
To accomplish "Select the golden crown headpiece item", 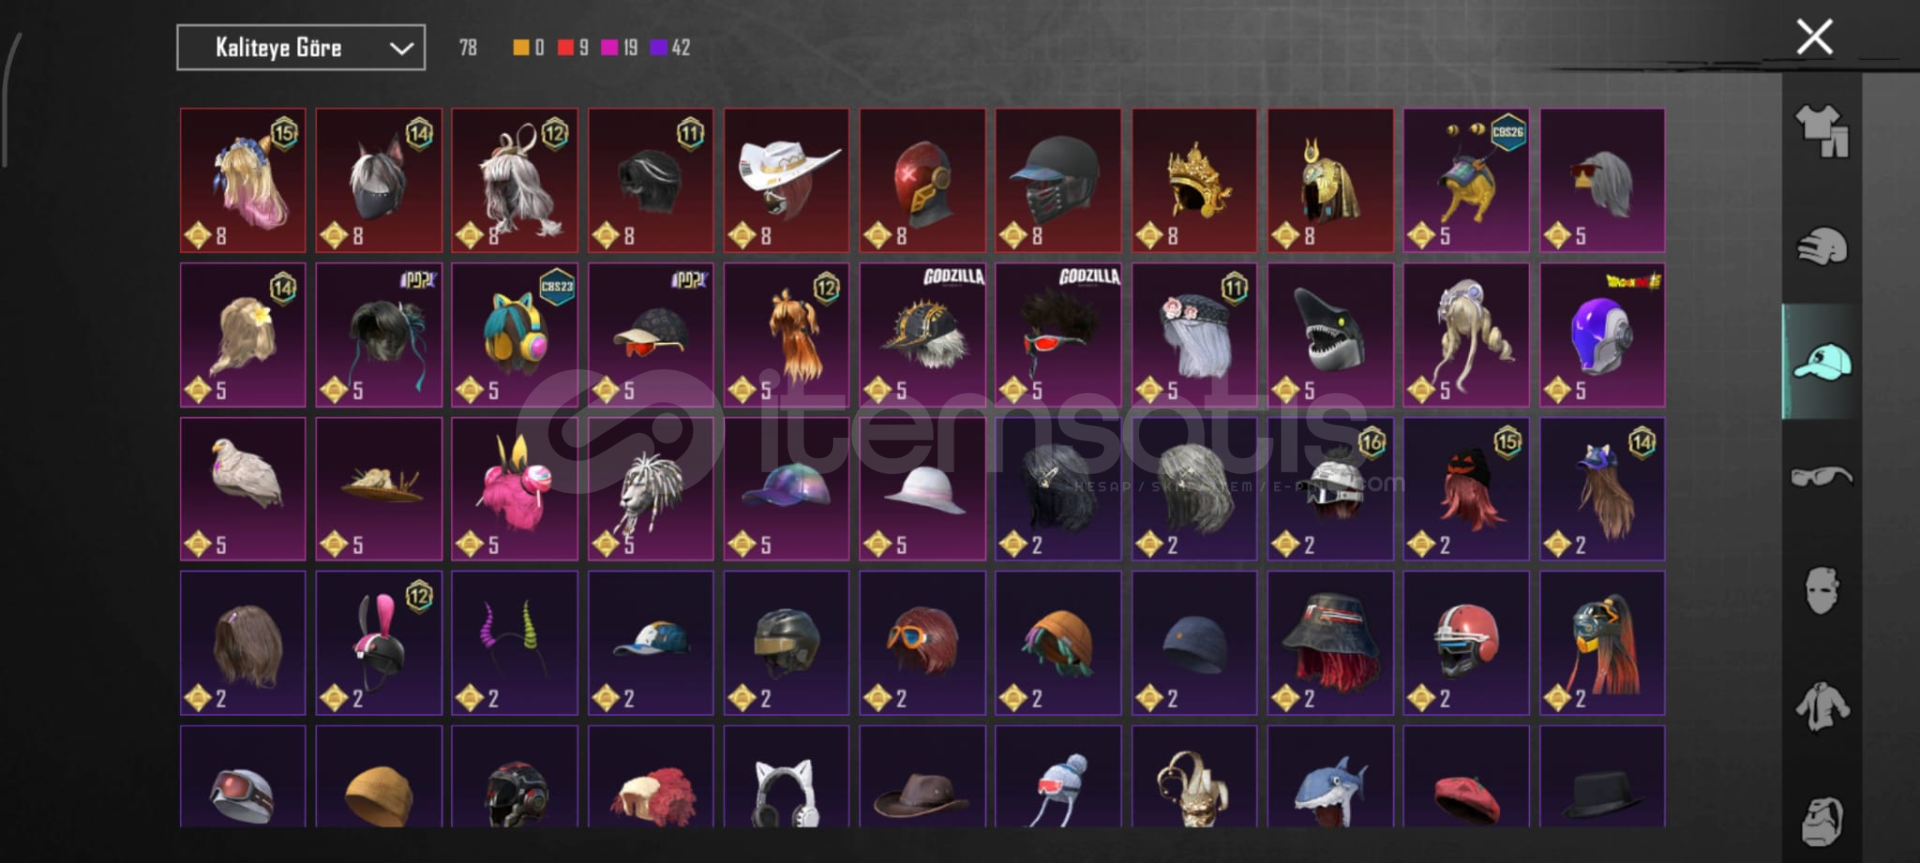I will point(1194,180).
